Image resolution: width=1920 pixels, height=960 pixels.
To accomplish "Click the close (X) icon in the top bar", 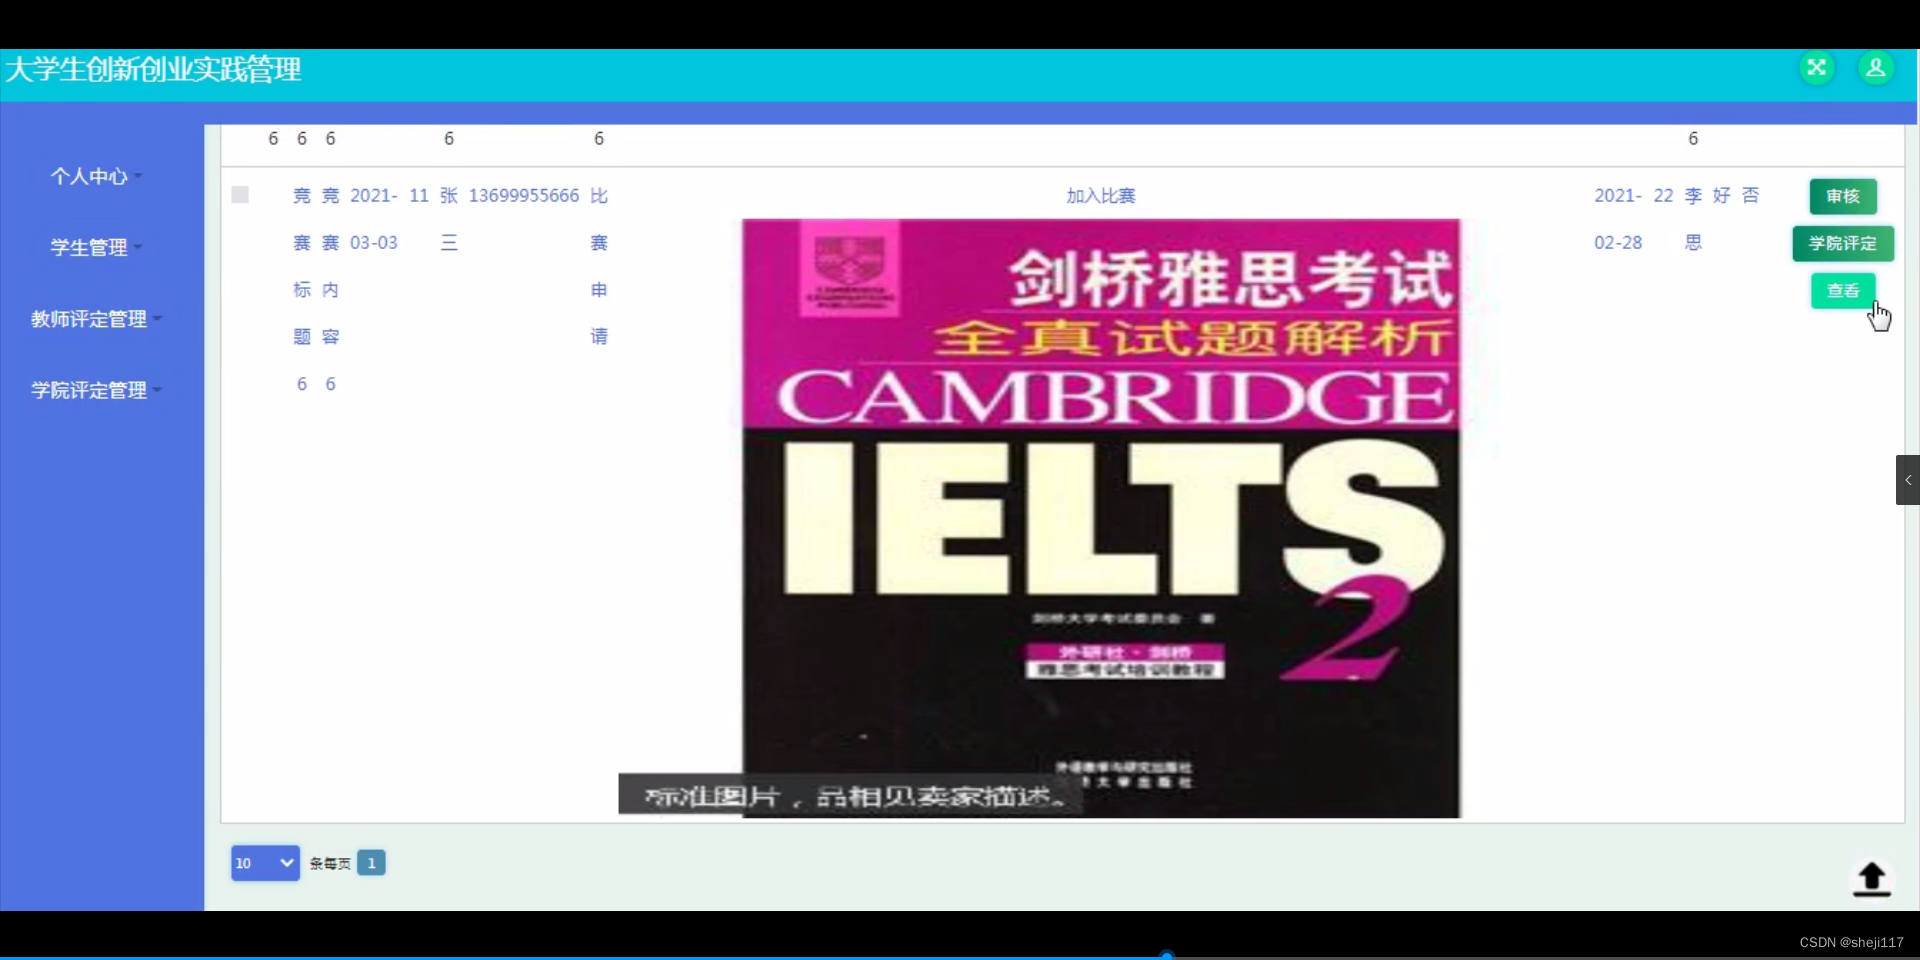I will 1817,67.
